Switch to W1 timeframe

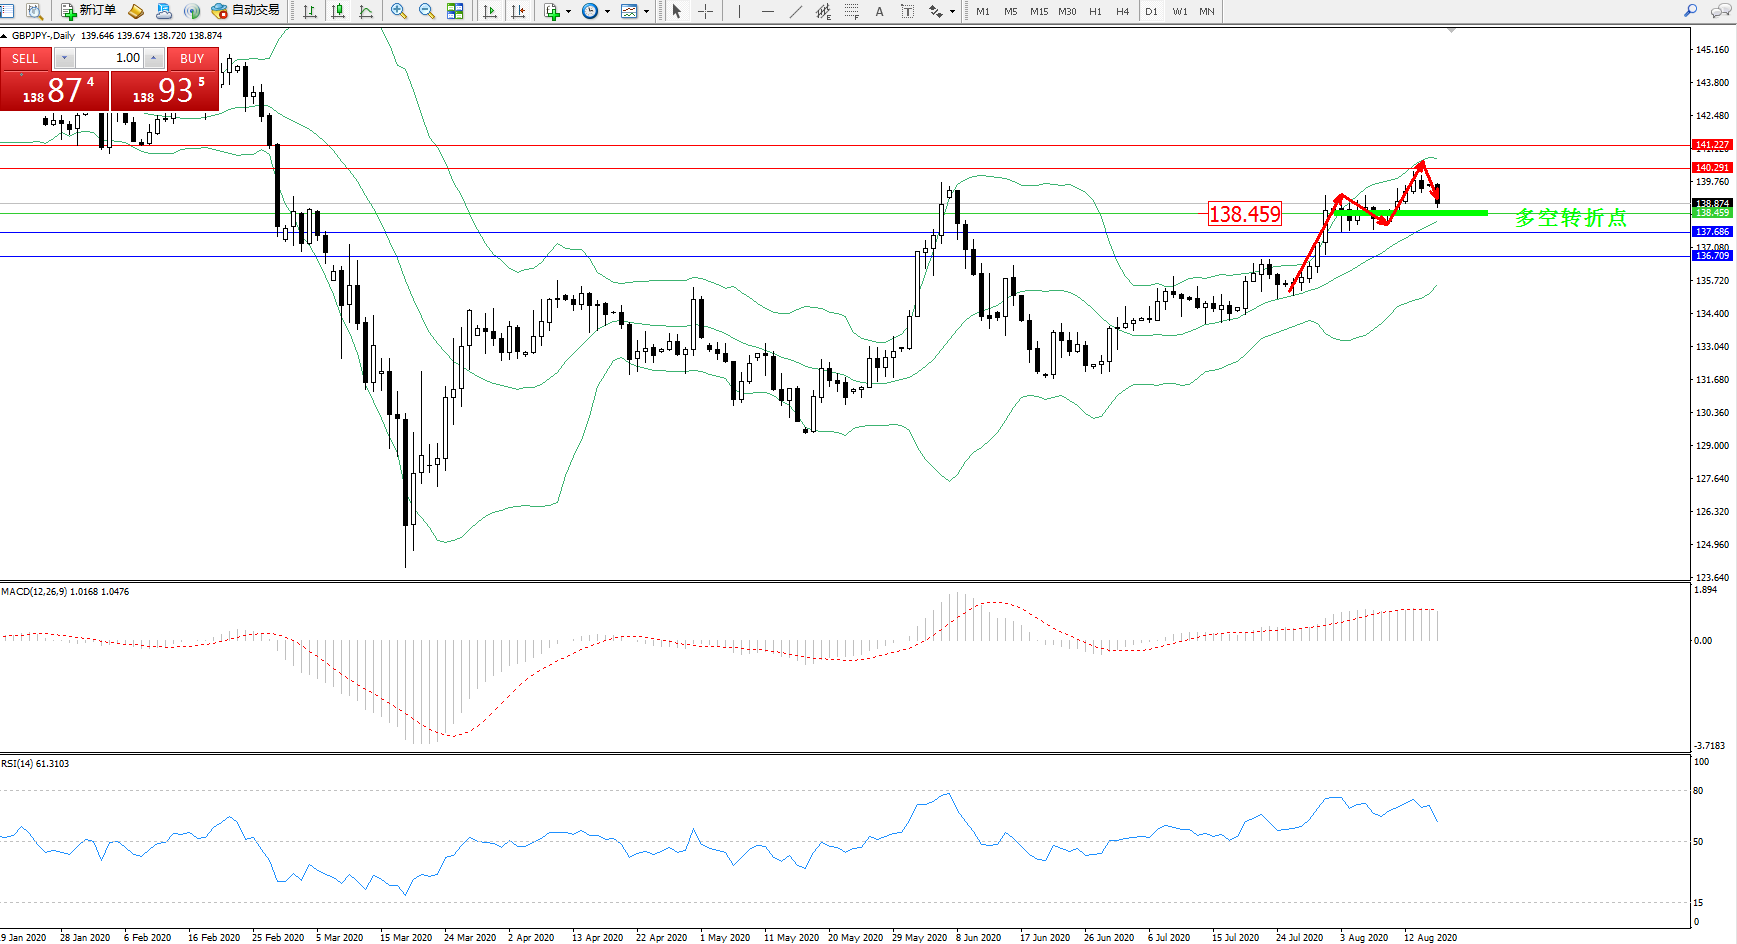[x=1180, y=11]
